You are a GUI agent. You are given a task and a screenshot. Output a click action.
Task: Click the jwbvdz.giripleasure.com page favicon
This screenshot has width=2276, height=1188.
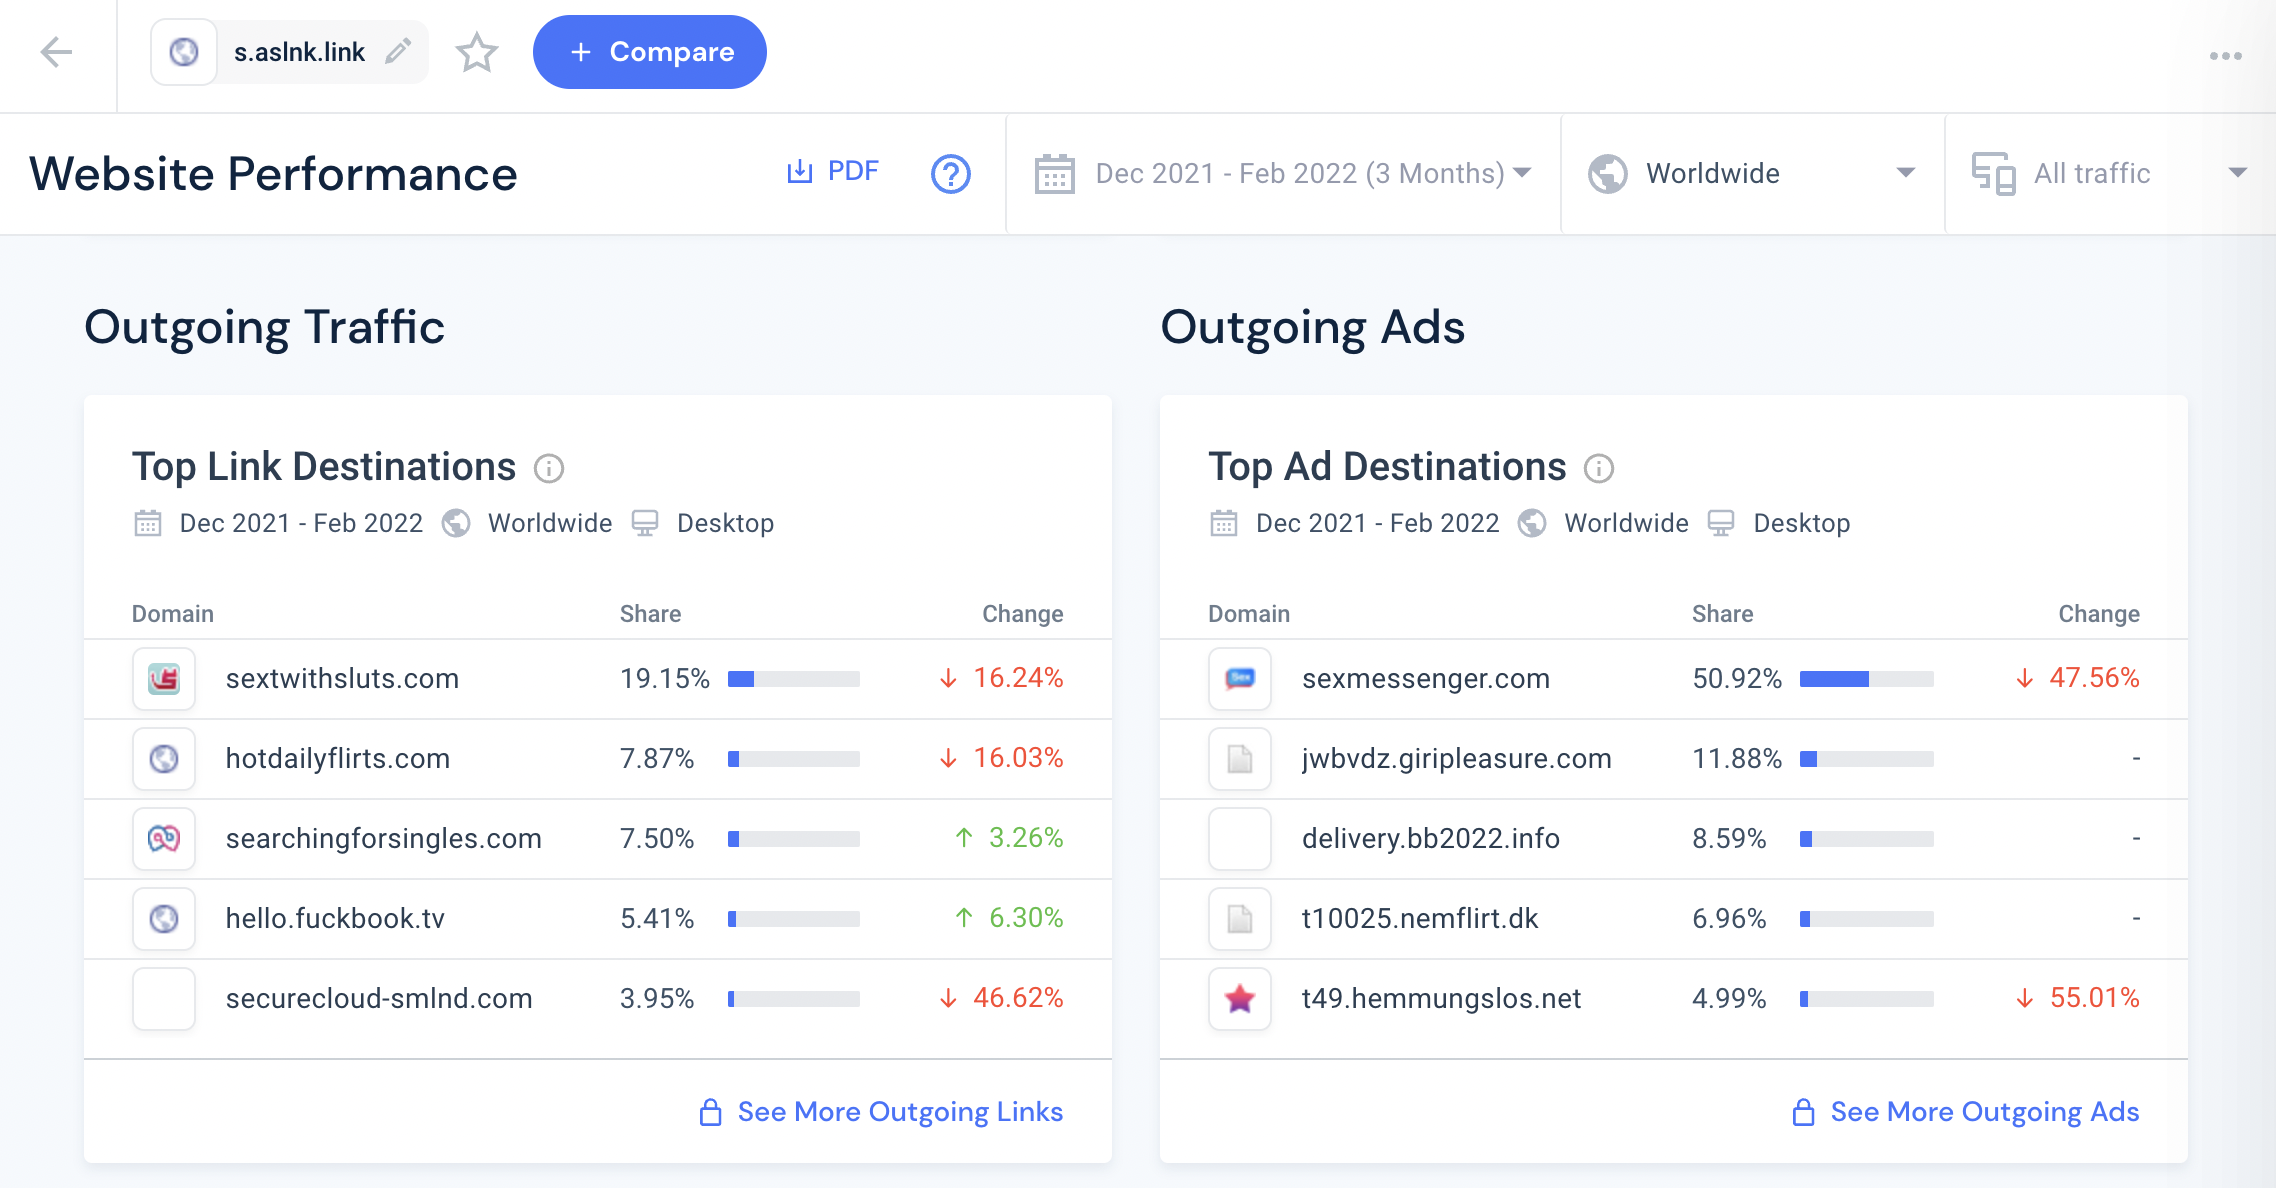[1240, 759]
